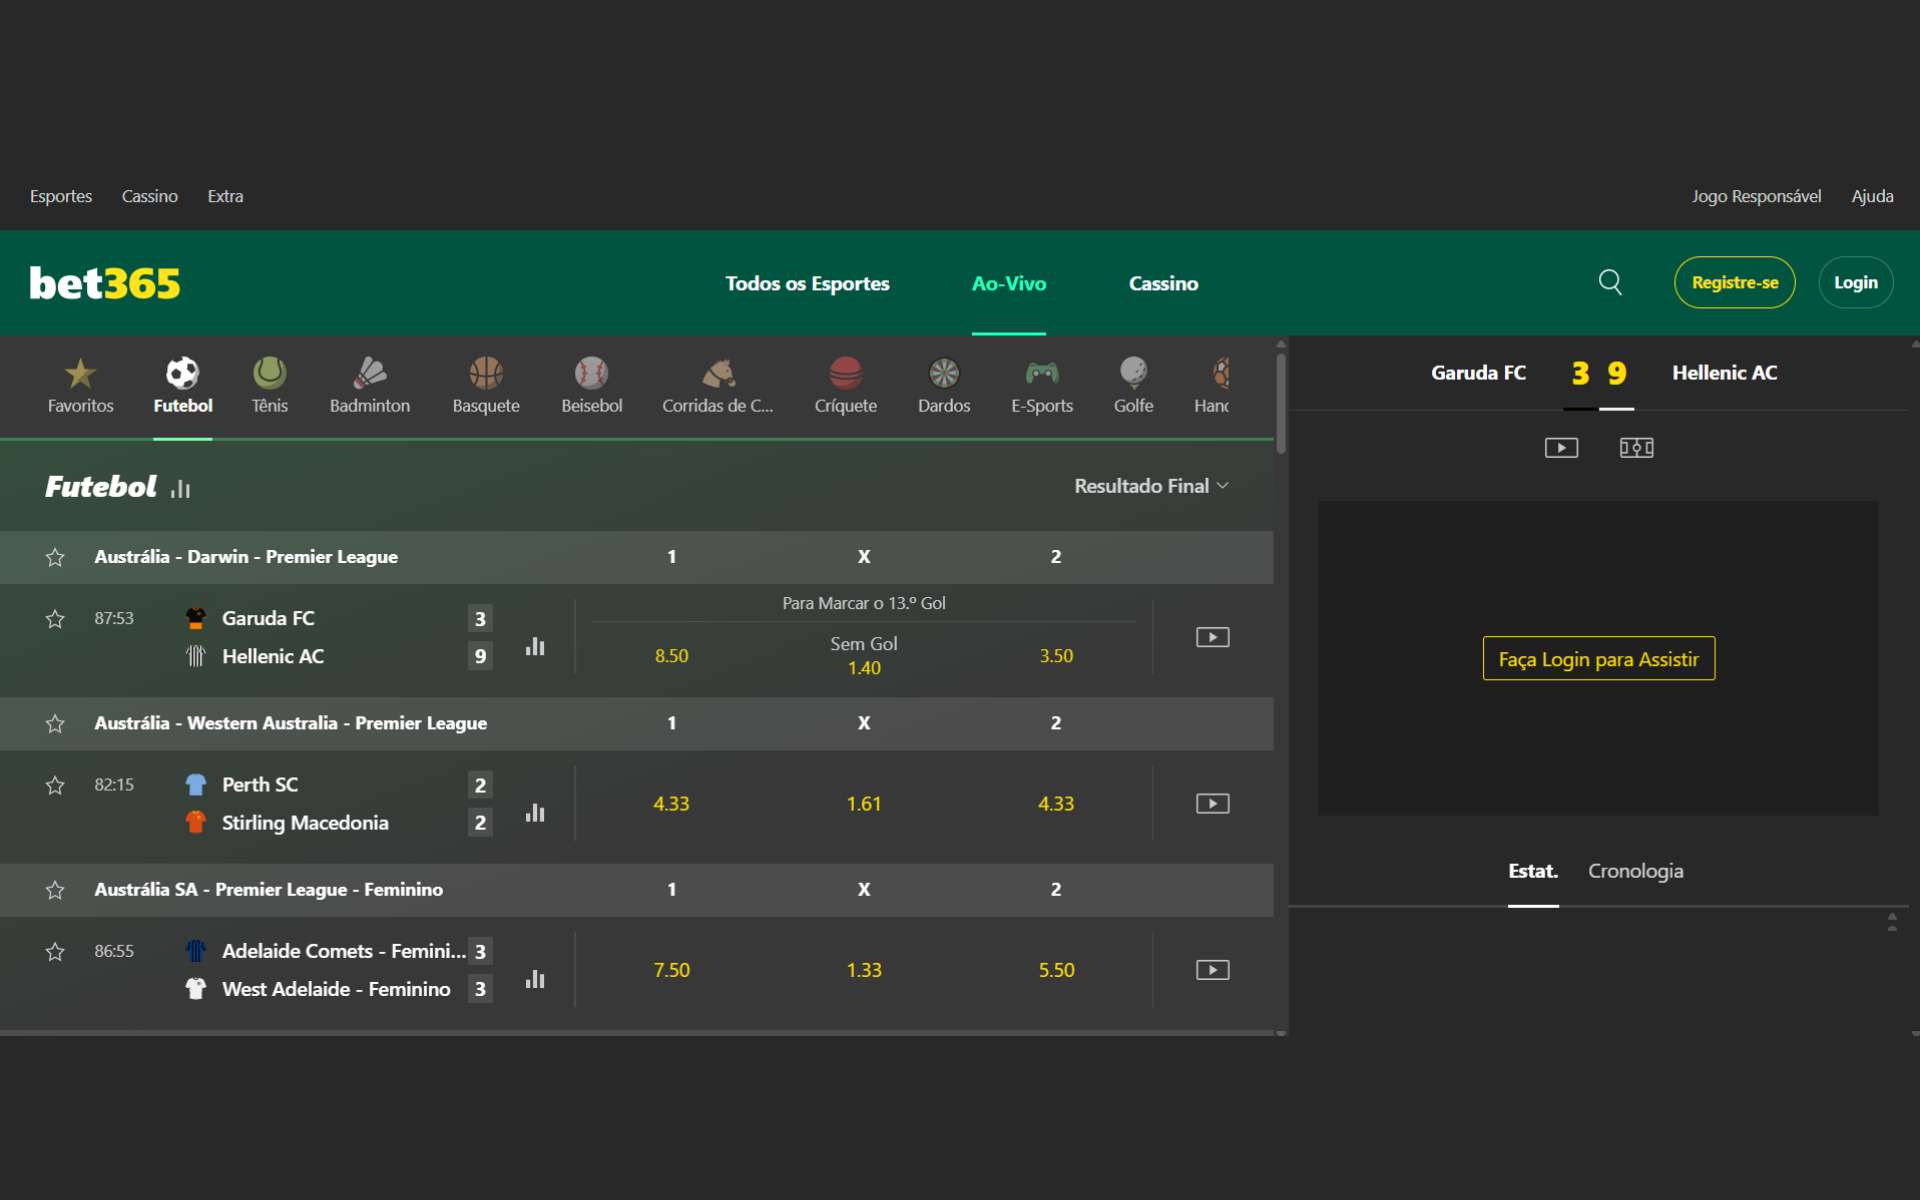Favorite the Garuda FC vs Hellenic AC match
Image resolution: width=1920 pixels, height=1200 pixels.
point(55,619)
